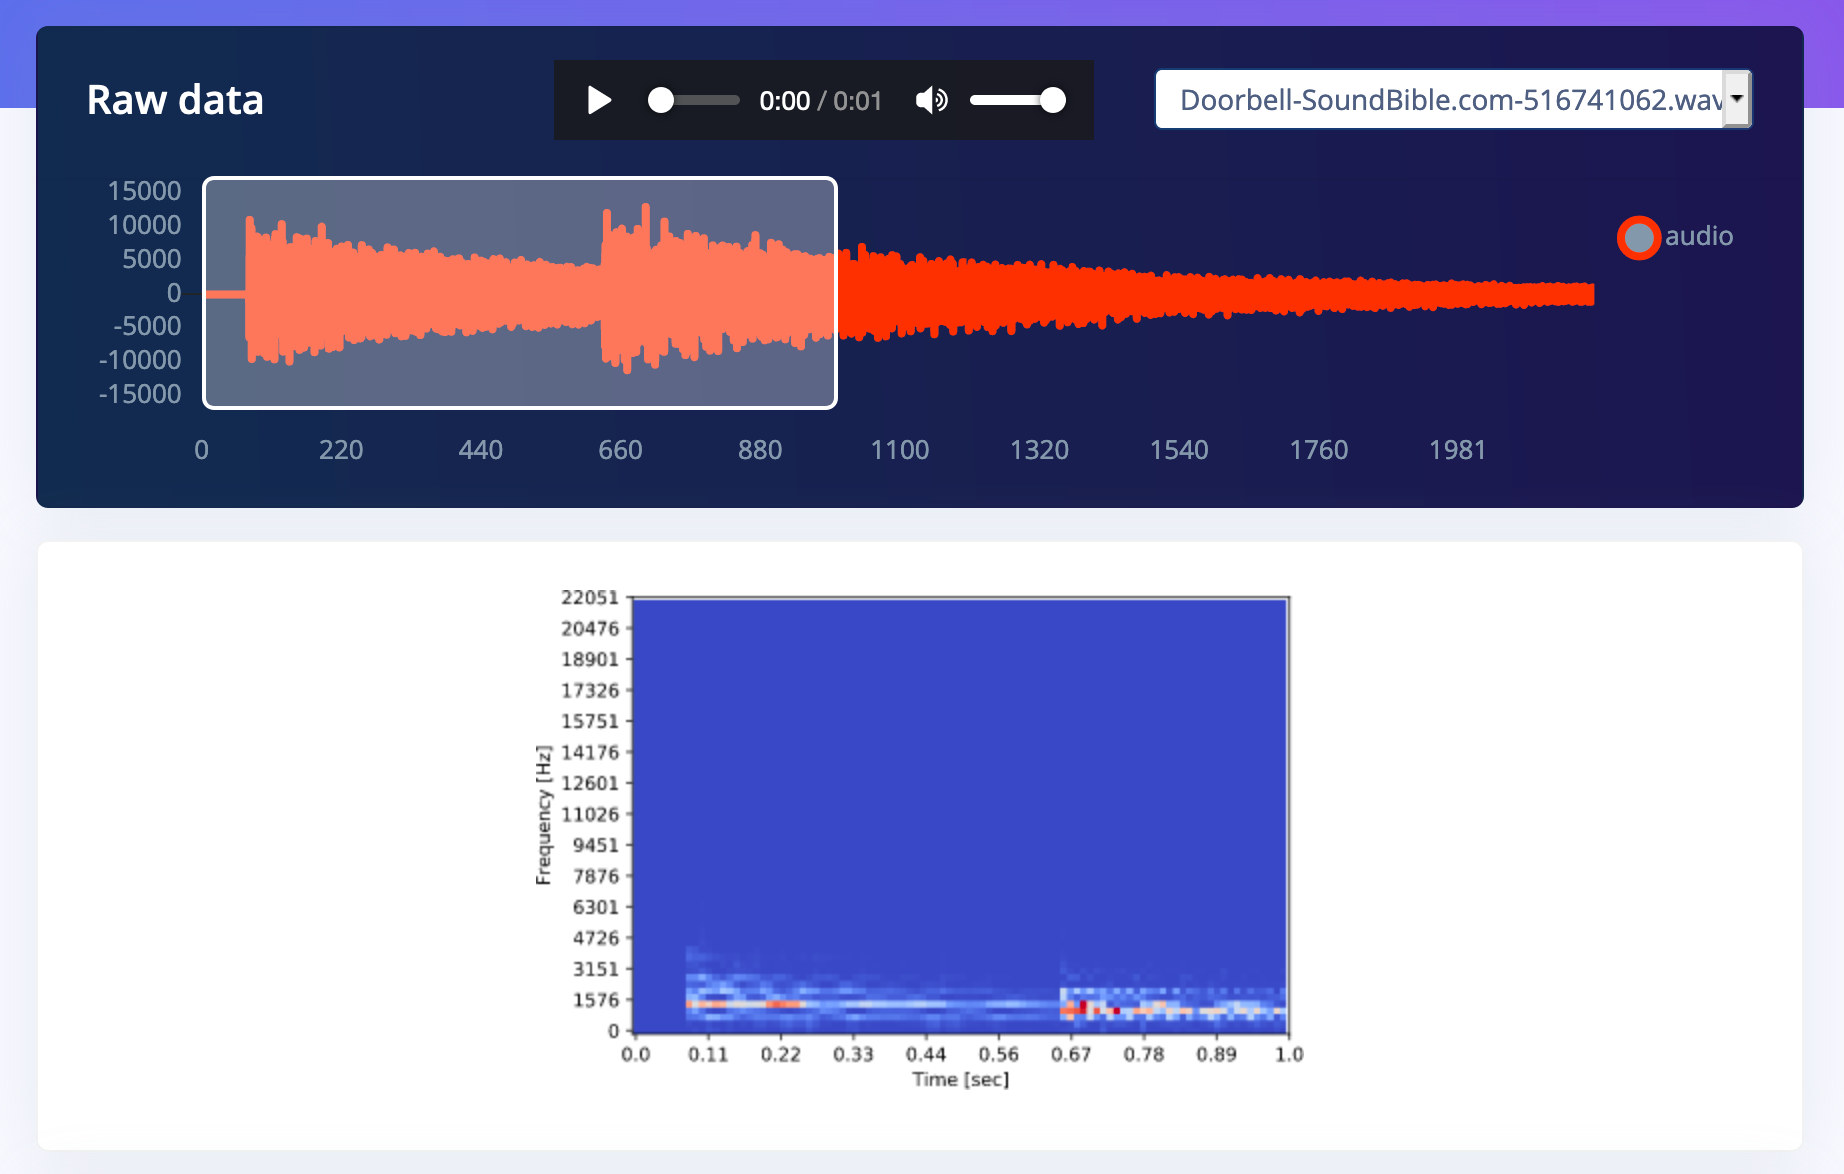Select the Raw data section heading

click(175, 100)
